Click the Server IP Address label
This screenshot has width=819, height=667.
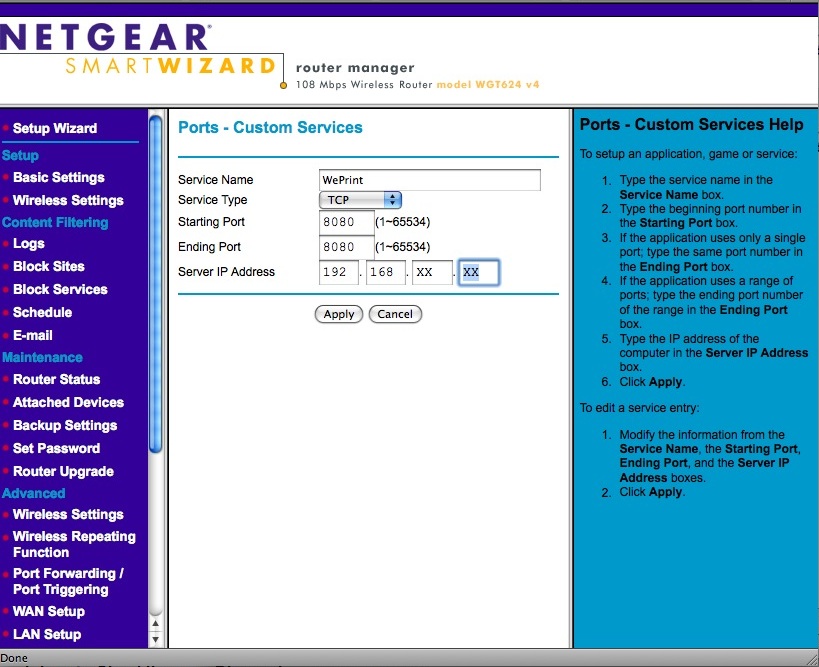(x=226, y=272)
